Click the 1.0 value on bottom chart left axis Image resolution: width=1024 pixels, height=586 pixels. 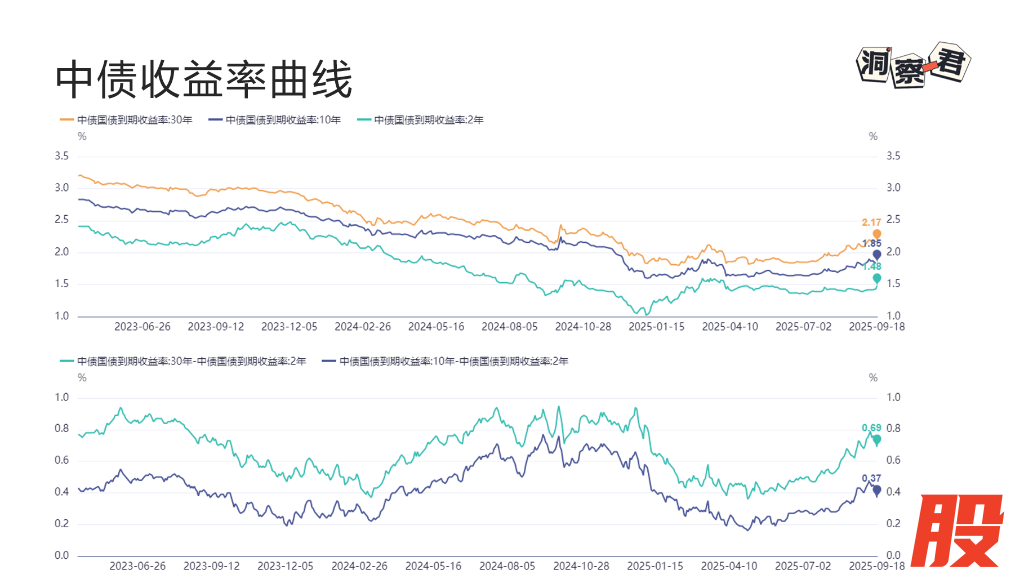click(x=62, y=397)
